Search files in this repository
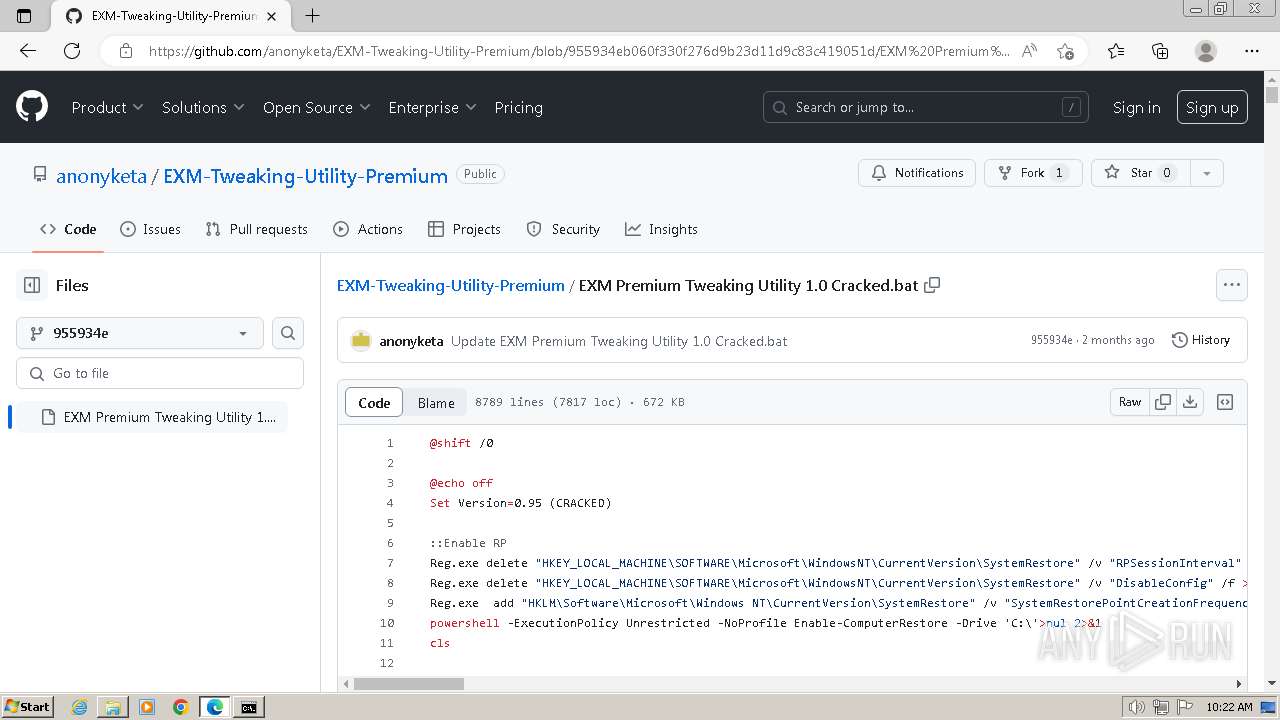The image size is (1280, 720). click(x=288, y=333)
